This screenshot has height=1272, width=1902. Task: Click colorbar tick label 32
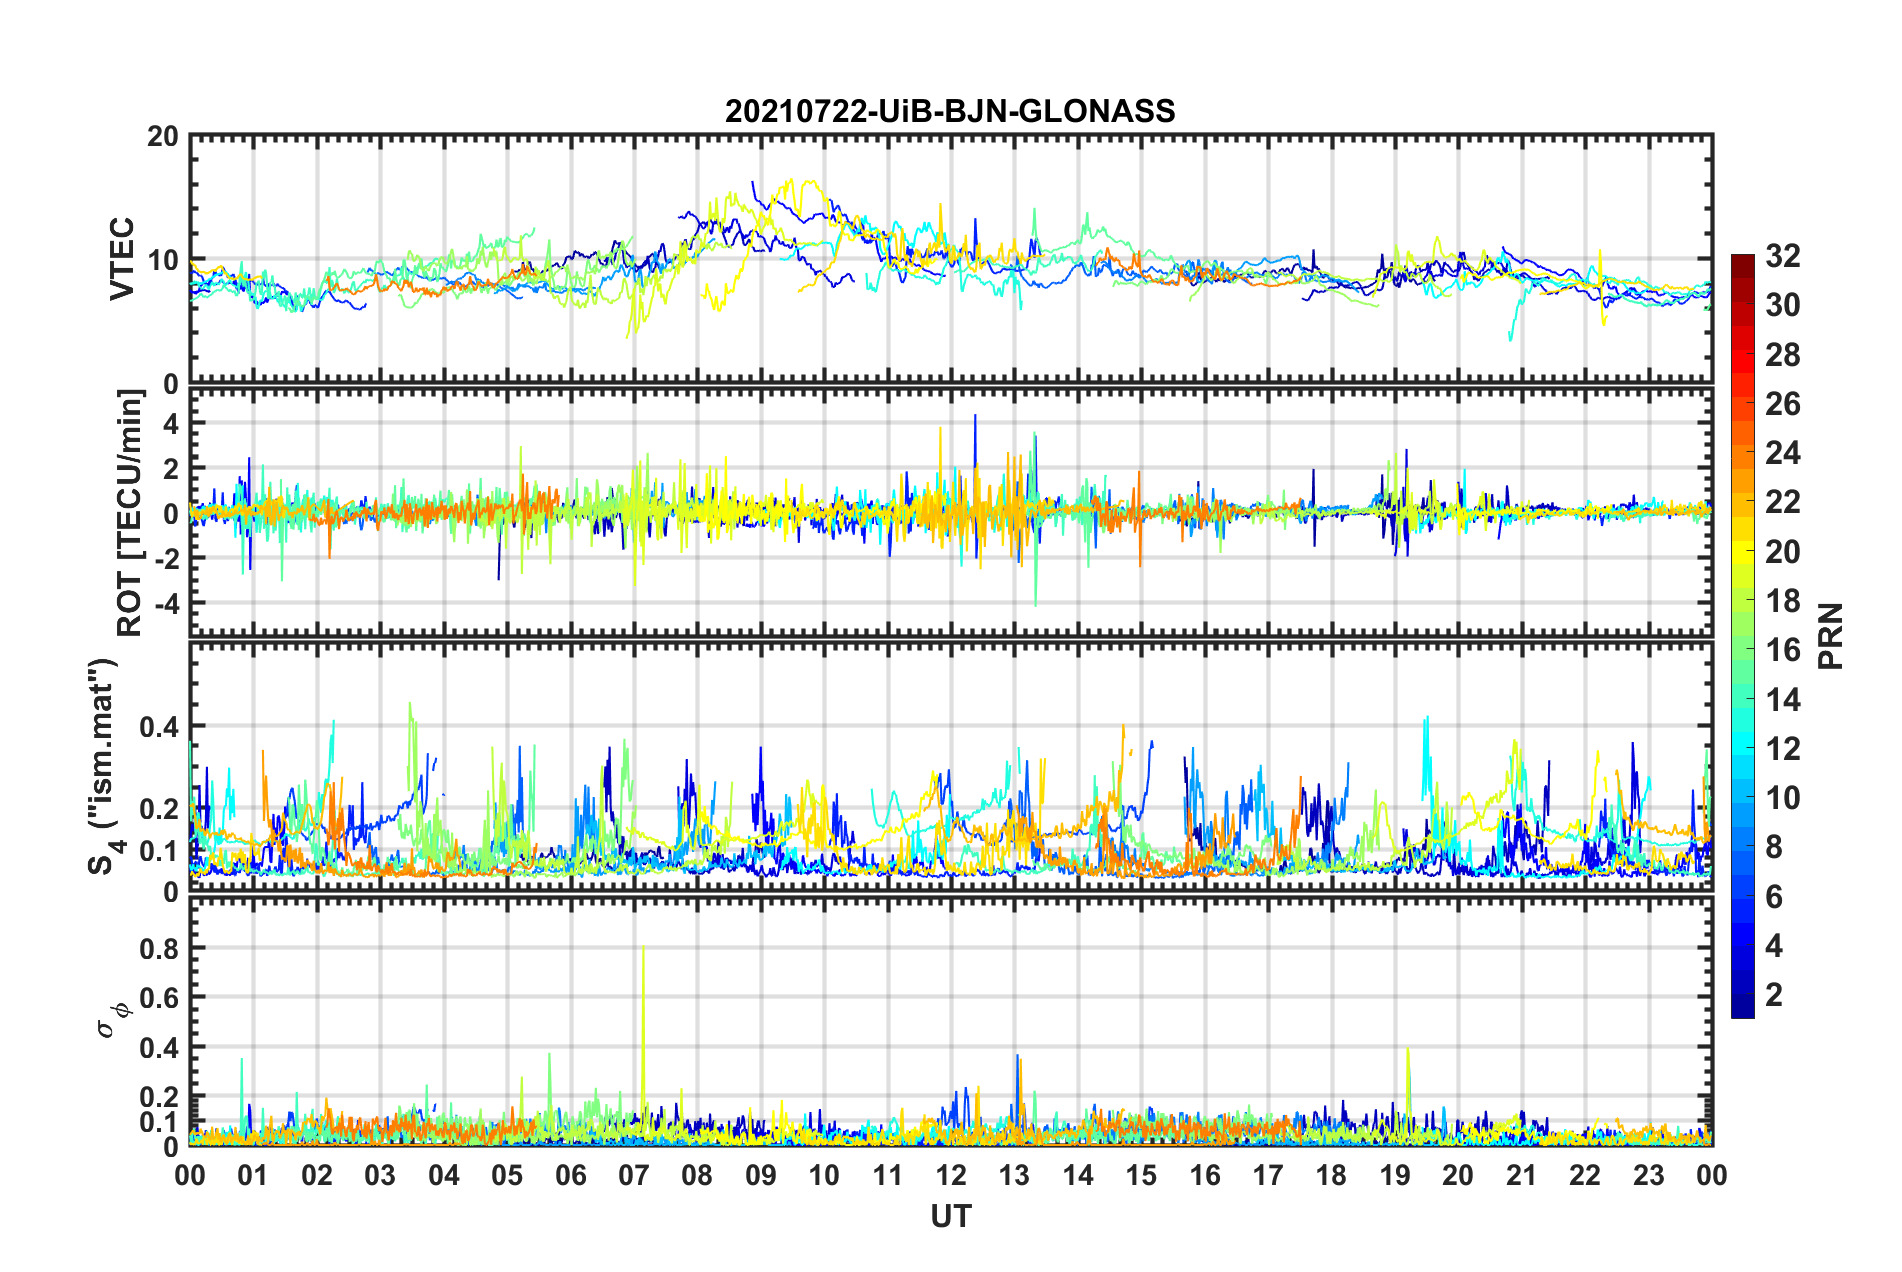coord(1782,256)
